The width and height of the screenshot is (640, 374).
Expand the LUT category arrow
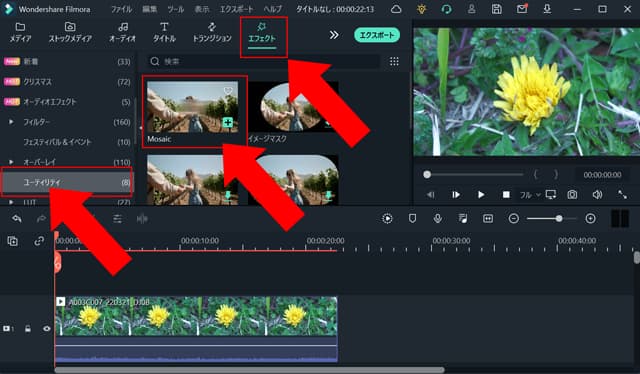tap(11, 202)
